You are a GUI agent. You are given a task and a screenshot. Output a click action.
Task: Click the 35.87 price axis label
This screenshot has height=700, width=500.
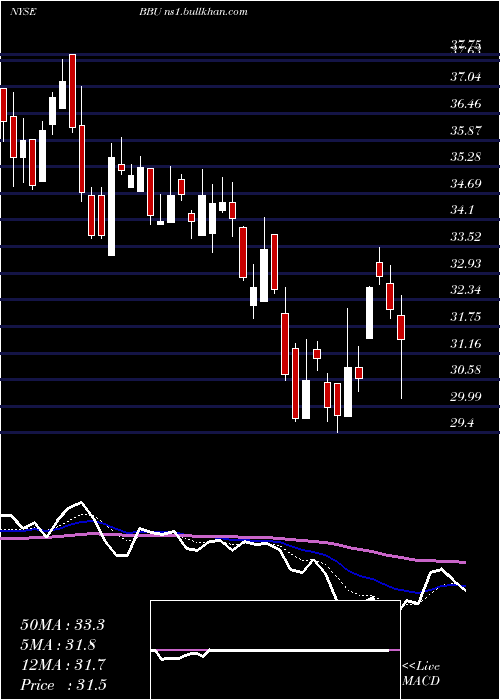point(466,131)
